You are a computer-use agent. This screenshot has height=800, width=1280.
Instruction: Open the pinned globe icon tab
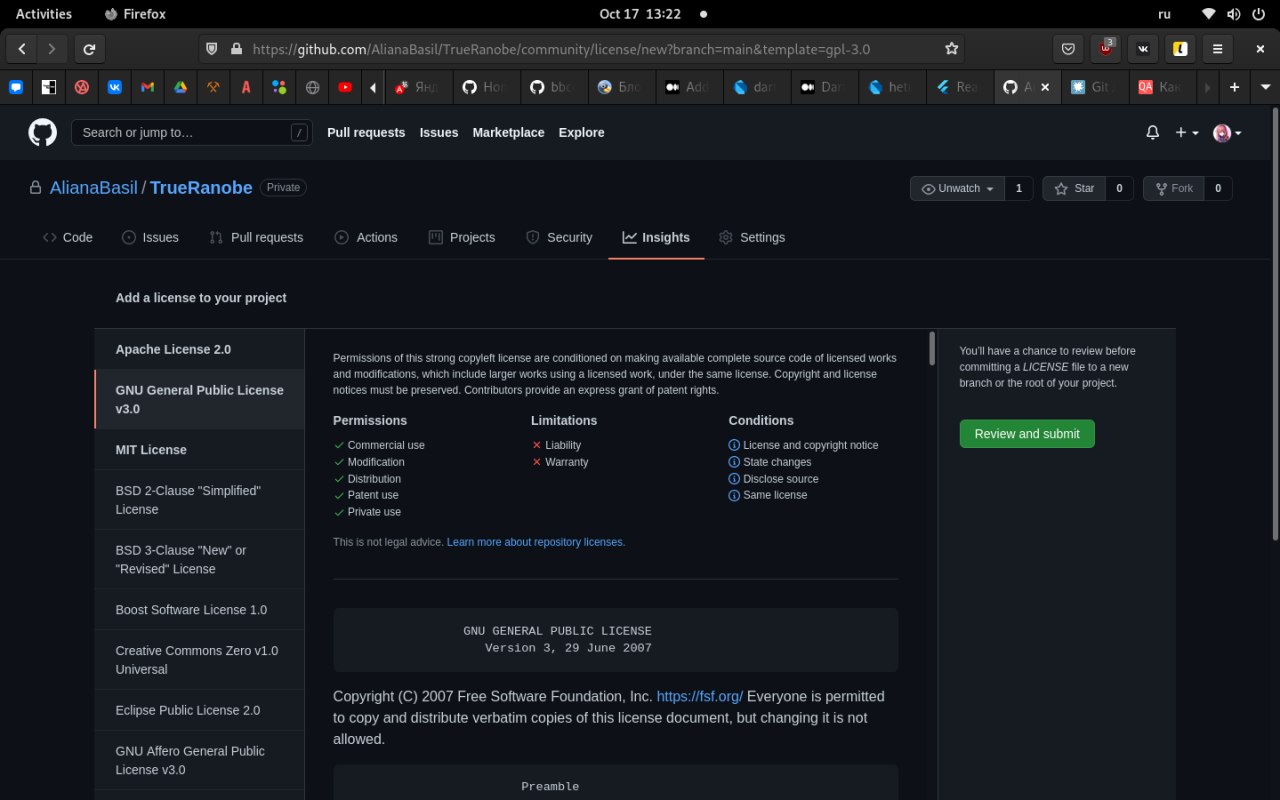click(x=312, y=87)
